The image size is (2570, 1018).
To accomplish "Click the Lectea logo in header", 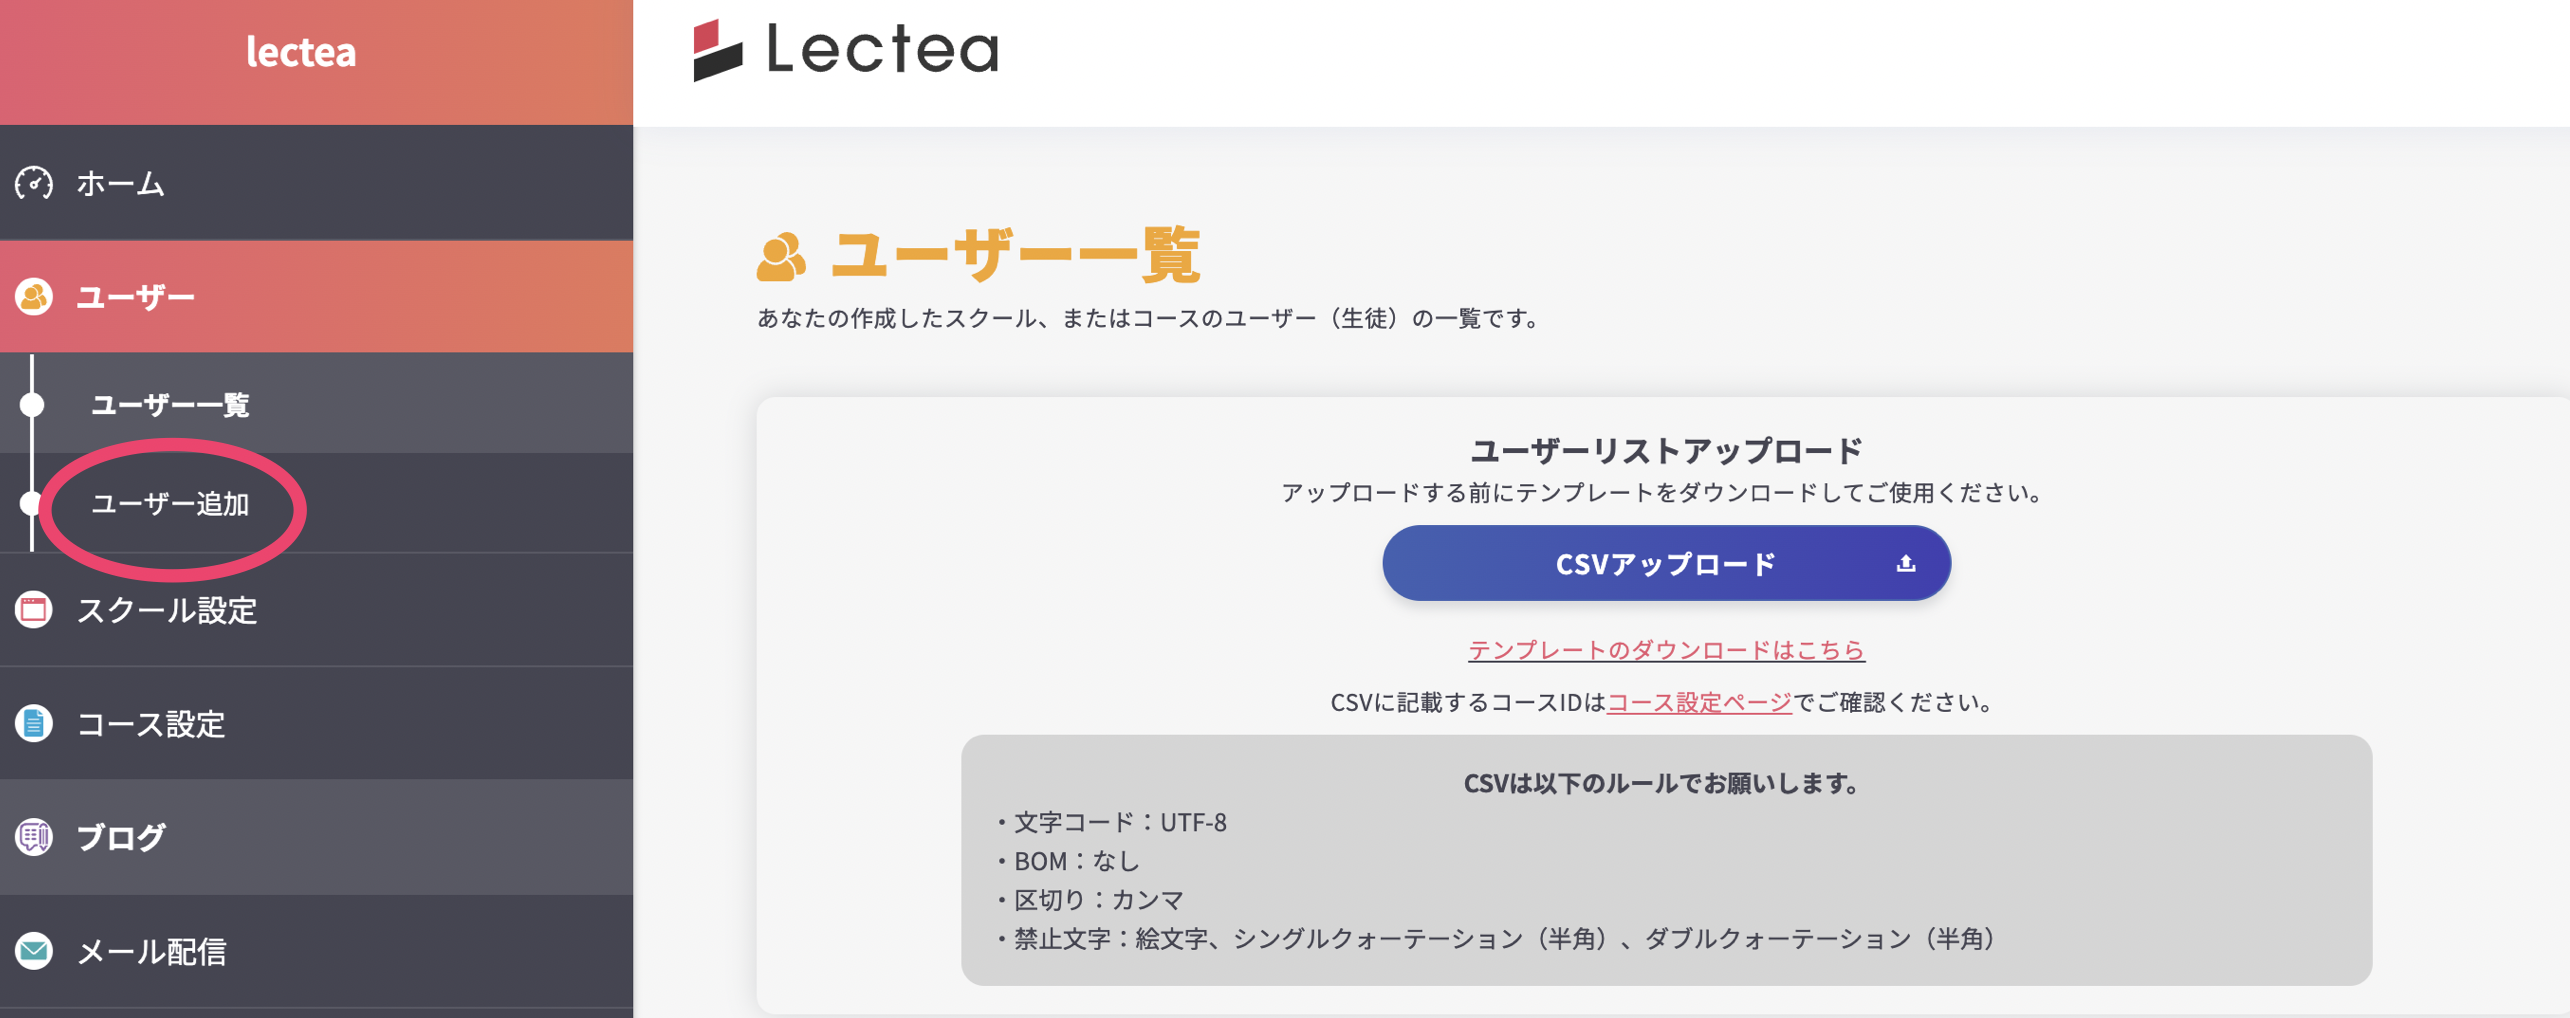I will click(846, 50).
